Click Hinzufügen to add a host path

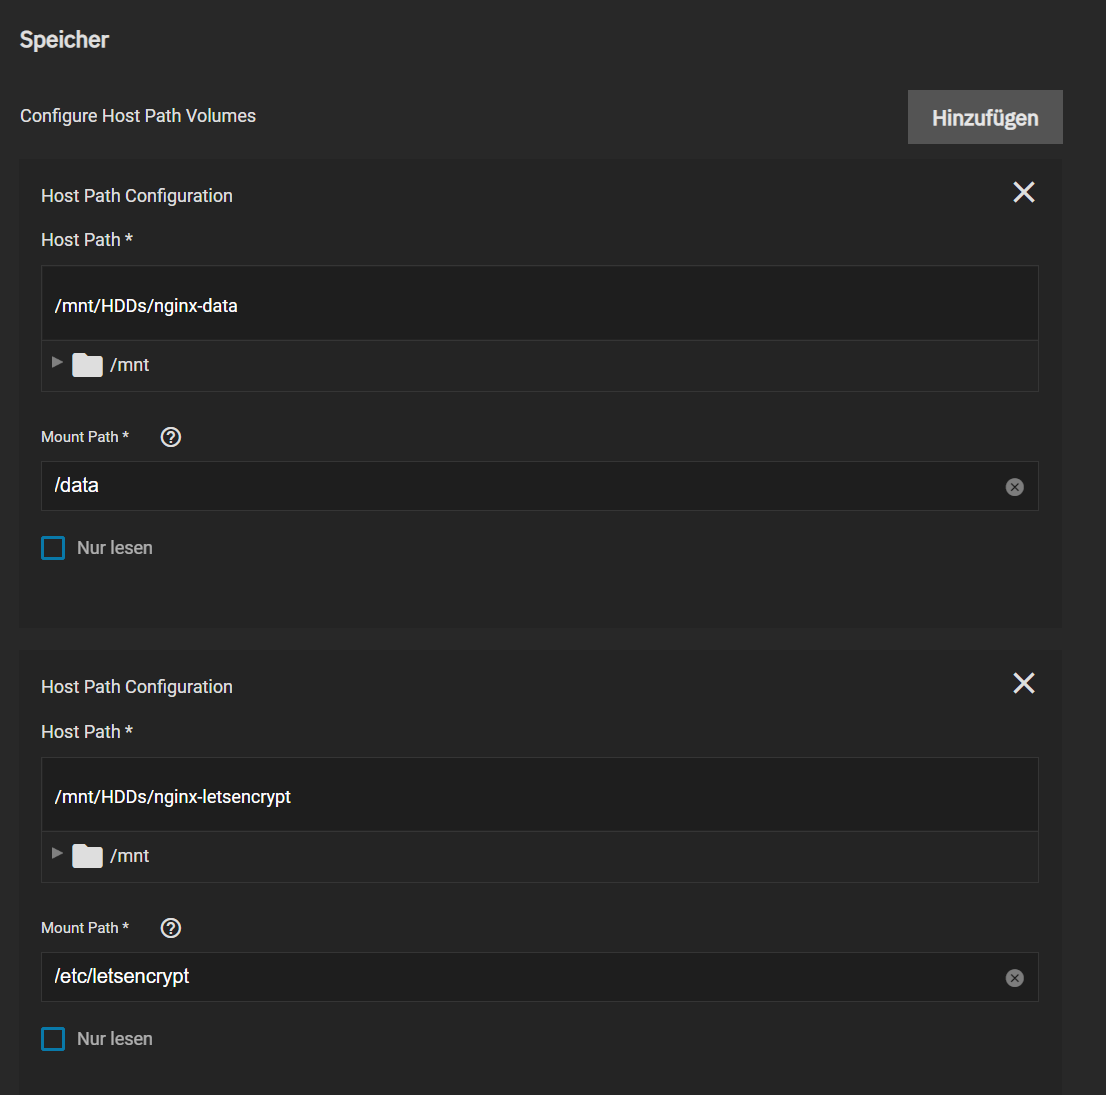[x=984, y=118]
